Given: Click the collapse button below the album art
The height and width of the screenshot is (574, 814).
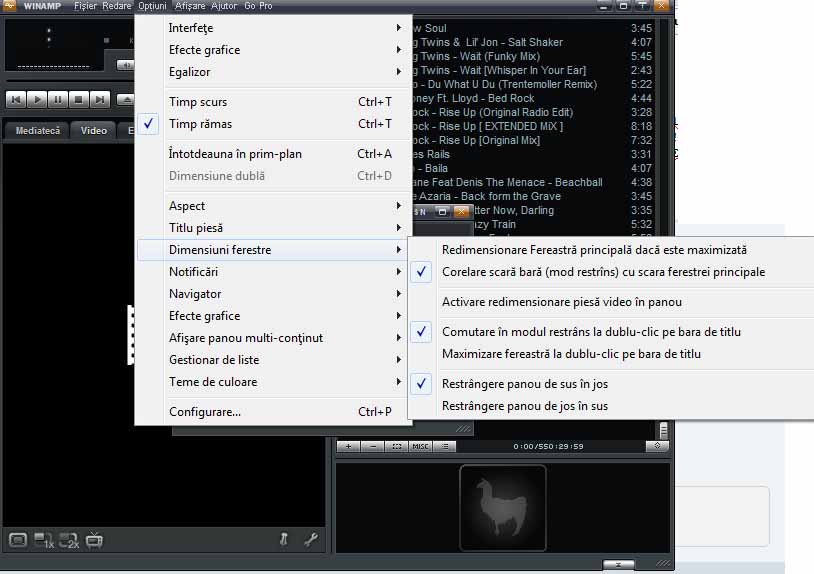Looking at the screenshot, I should point(618,564).
